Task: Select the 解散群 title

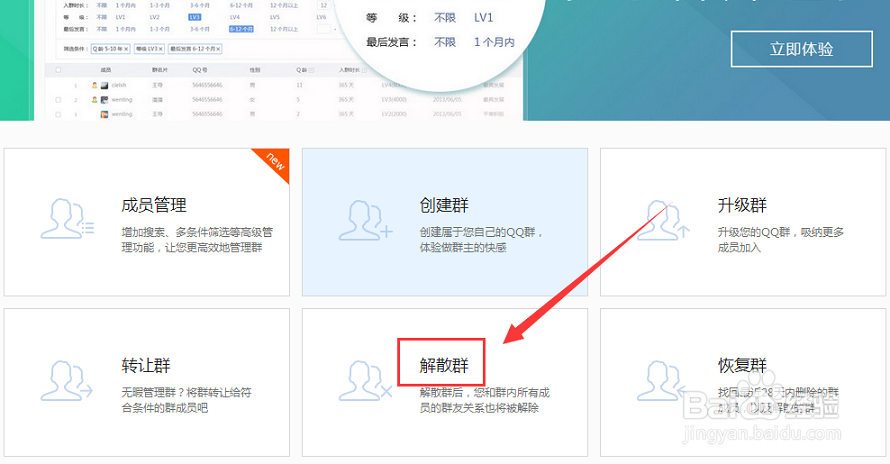Action: point(444,365)
